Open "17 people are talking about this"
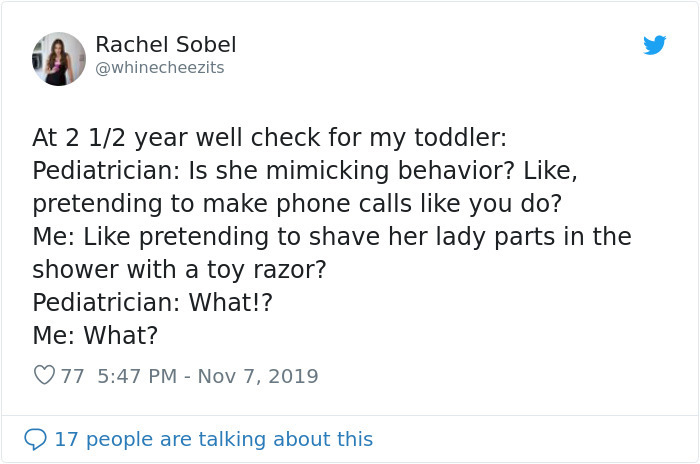 click(213, 439)
